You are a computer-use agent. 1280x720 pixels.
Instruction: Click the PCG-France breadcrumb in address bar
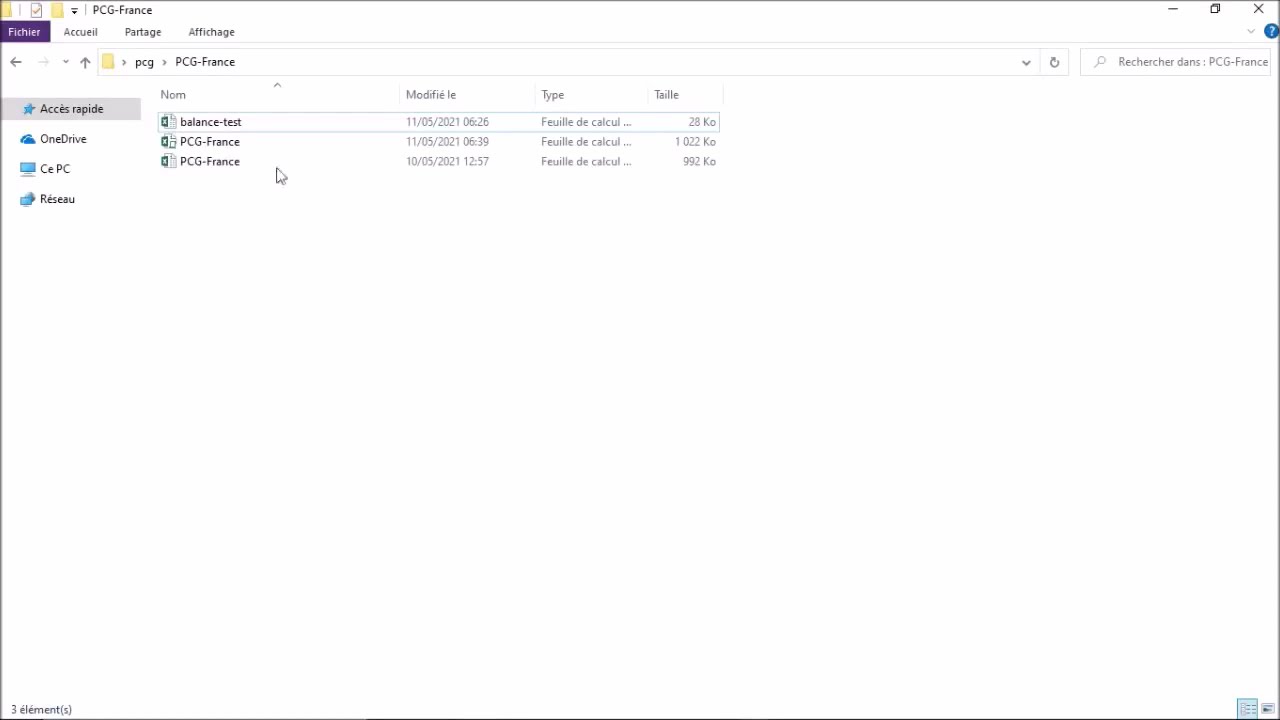pyautogui.click(x=205, y=62)
